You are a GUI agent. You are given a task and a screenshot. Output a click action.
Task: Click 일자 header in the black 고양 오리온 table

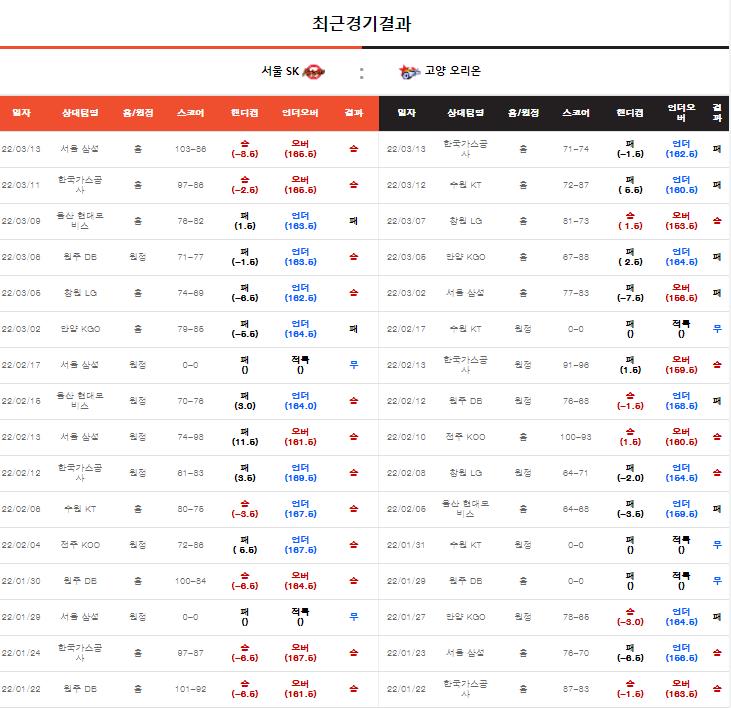click(x=407, y=113)
